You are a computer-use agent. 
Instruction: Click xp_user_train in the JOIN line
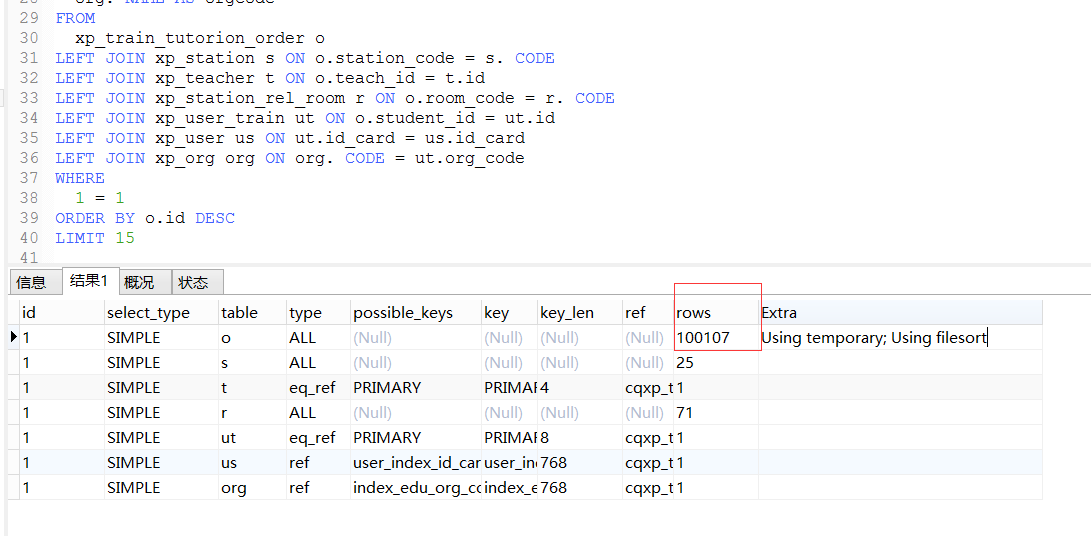tap(220, 118)
